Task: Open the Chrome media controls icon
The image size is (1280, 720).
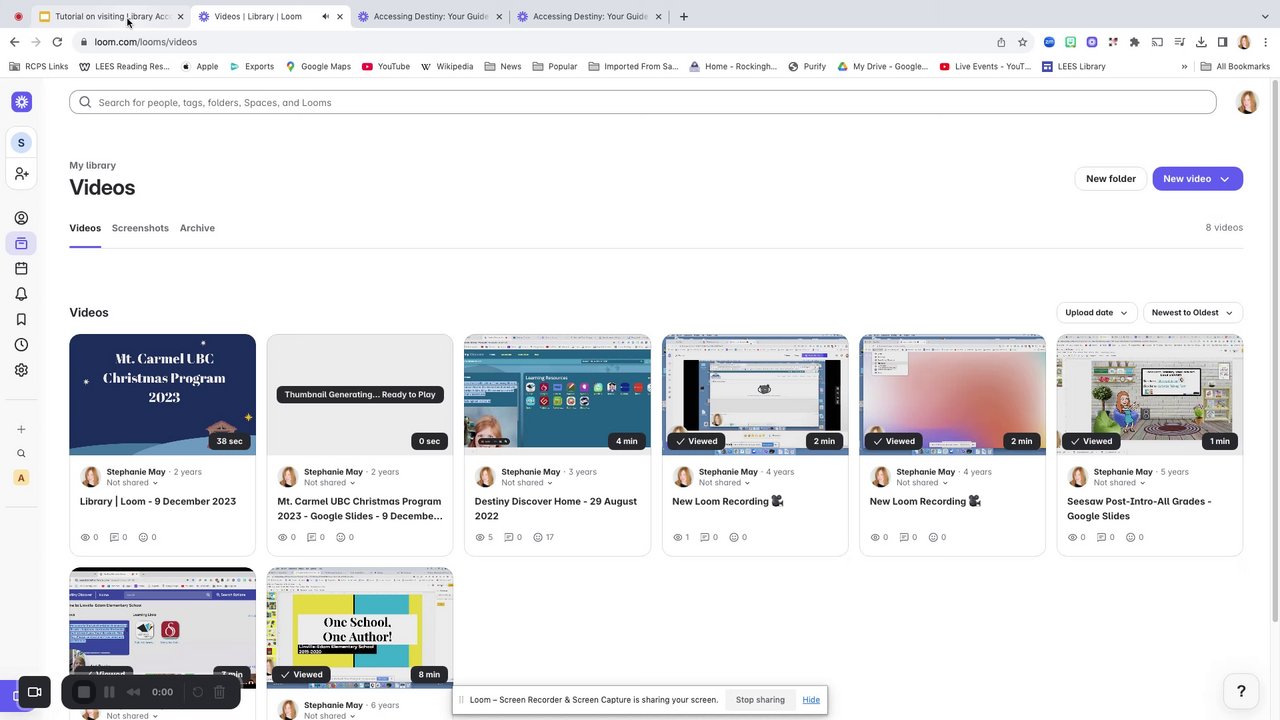Action: click(x=1179, y=42)
